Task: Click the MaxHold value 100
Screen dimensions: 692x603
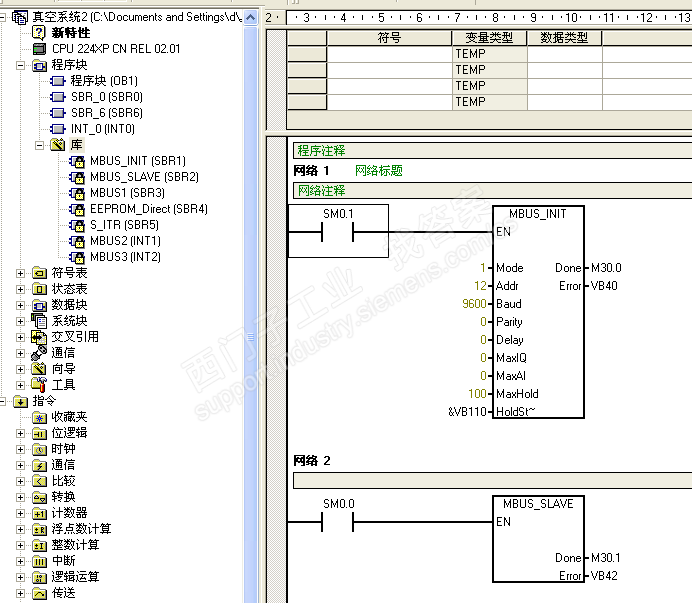Action: (478, 394)
